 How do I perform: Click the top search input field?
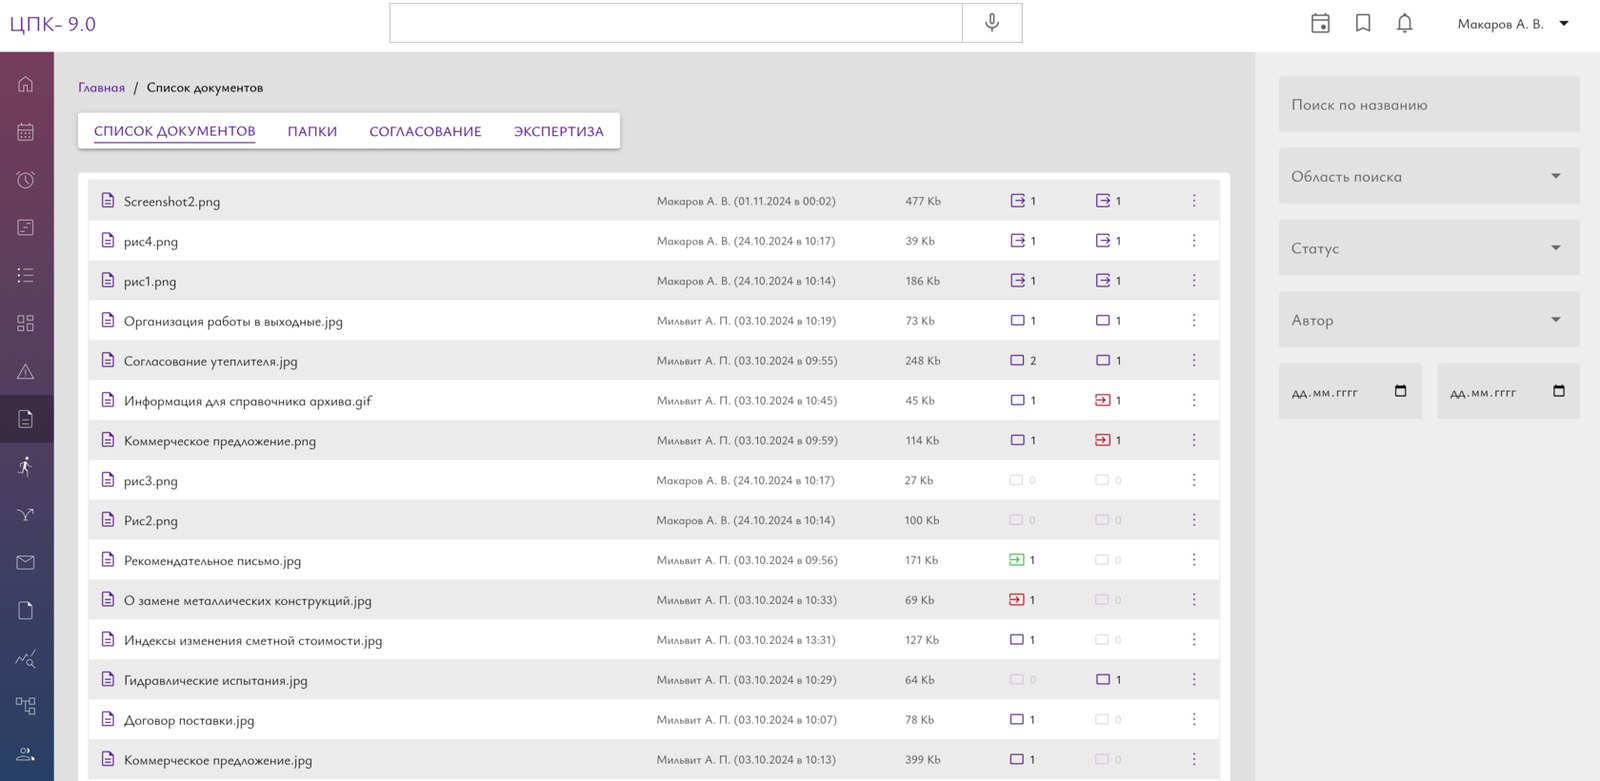(x=676, y=23)
